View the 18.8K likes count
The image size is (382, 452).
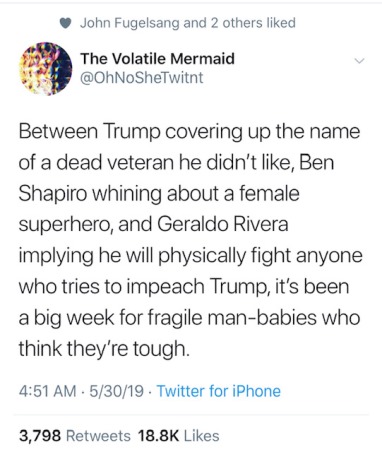158,435
